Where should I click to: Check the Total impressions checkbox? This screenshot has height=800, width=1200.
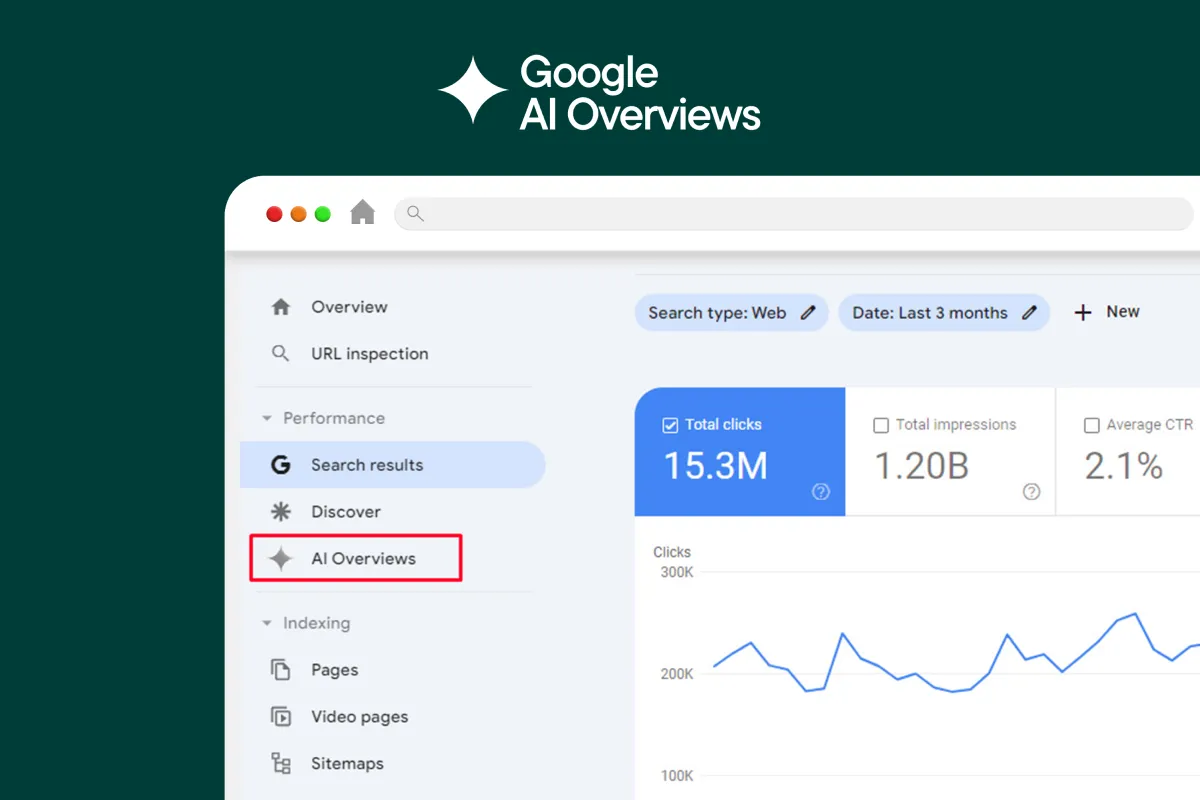881,426
